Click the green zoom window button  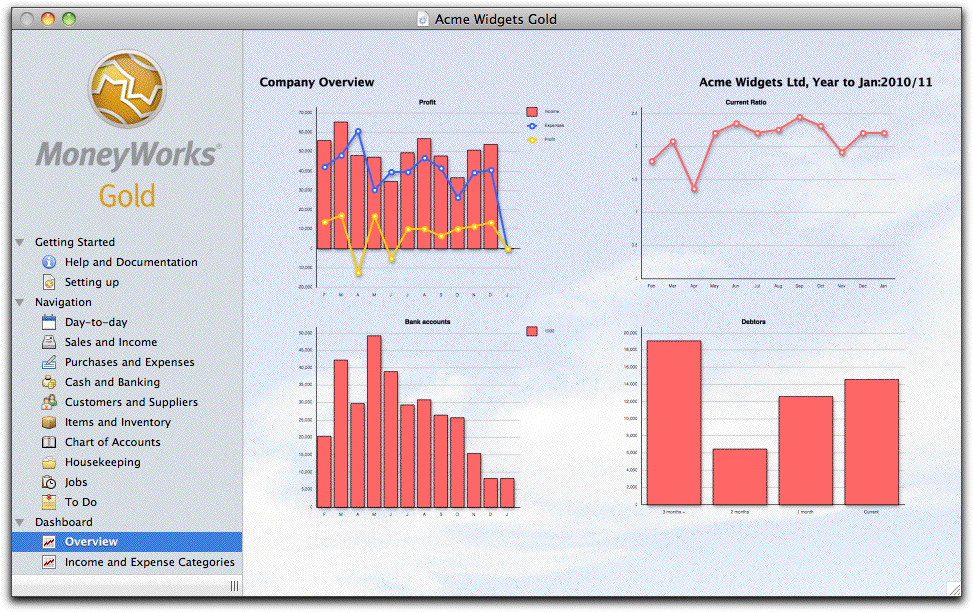[69, 19]
